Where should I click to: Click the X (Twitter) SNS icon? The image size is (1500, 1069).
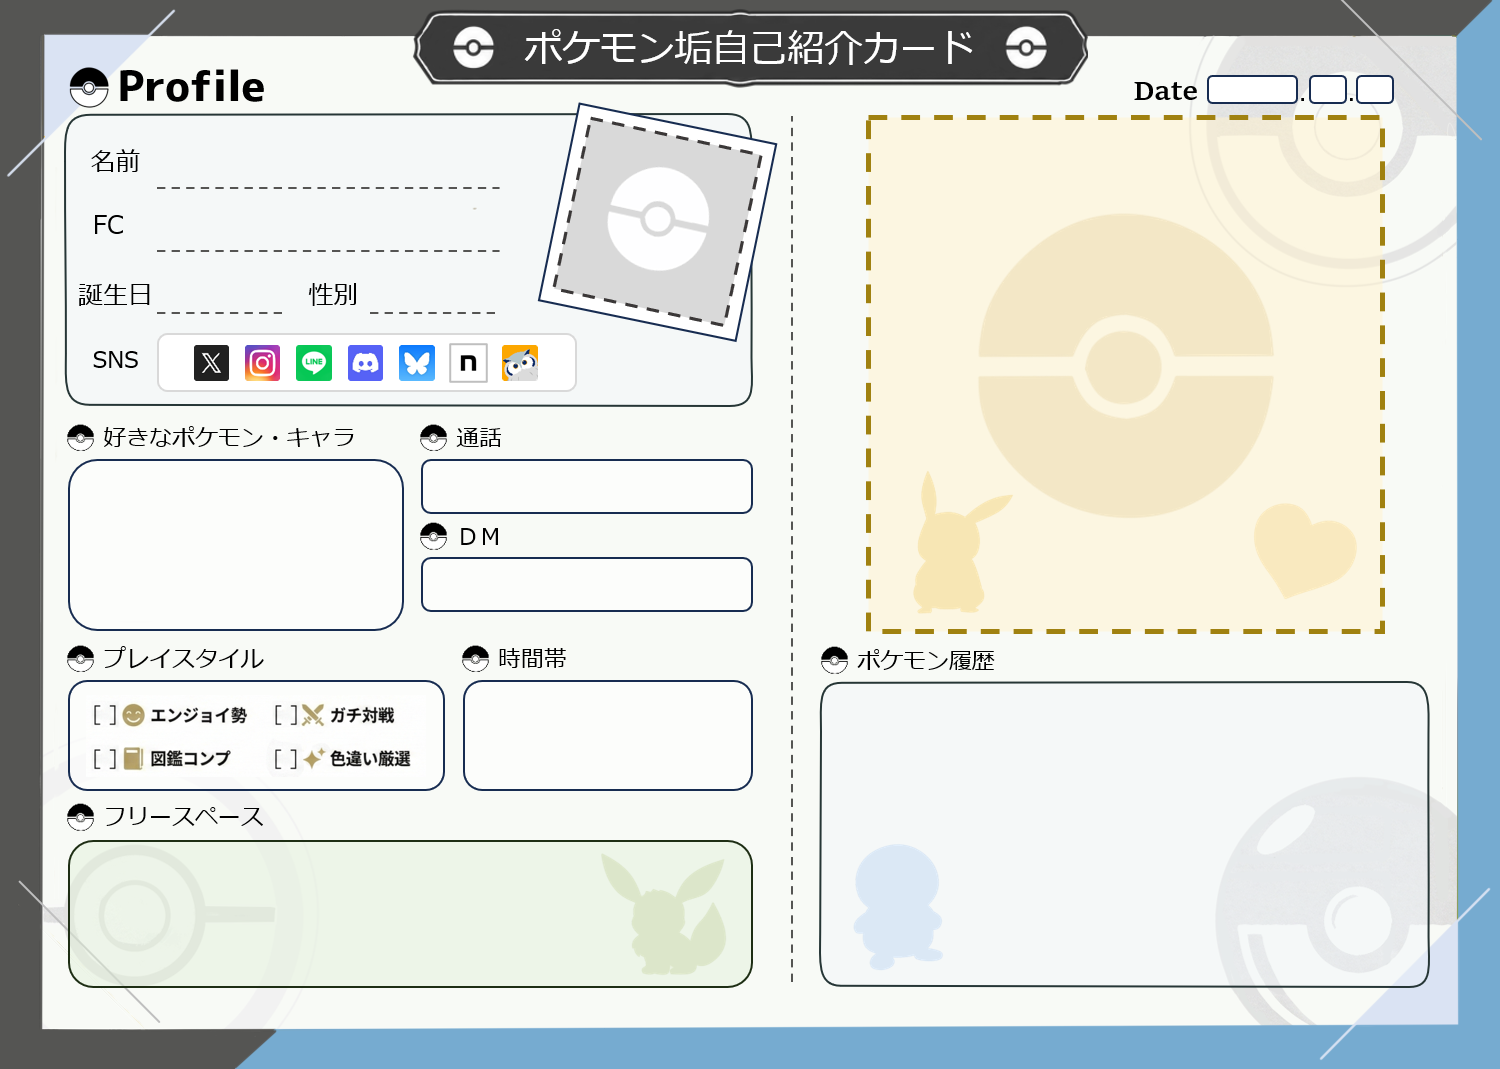coord(211,363)
